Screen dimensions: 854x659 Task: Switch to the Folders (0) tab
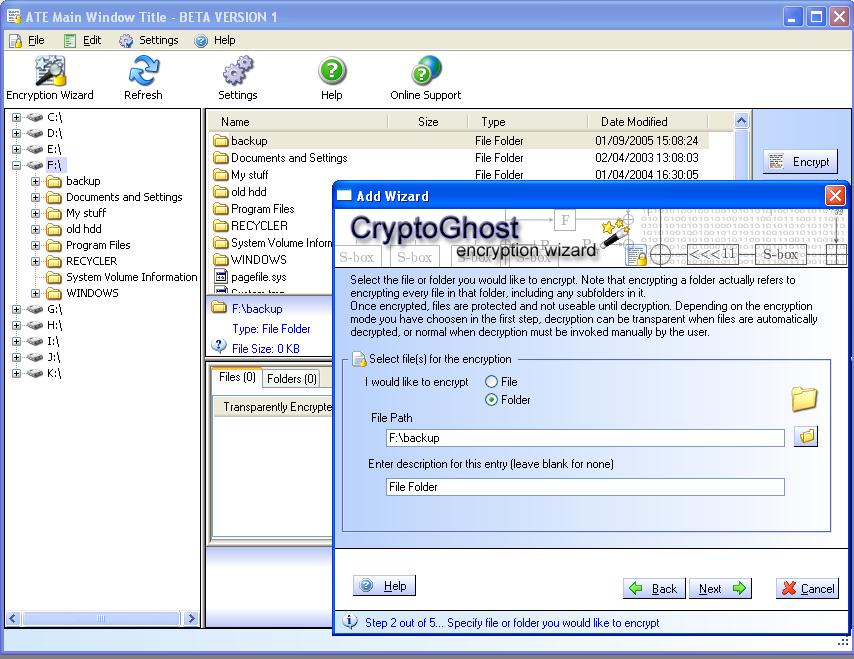tap(291, 379)
